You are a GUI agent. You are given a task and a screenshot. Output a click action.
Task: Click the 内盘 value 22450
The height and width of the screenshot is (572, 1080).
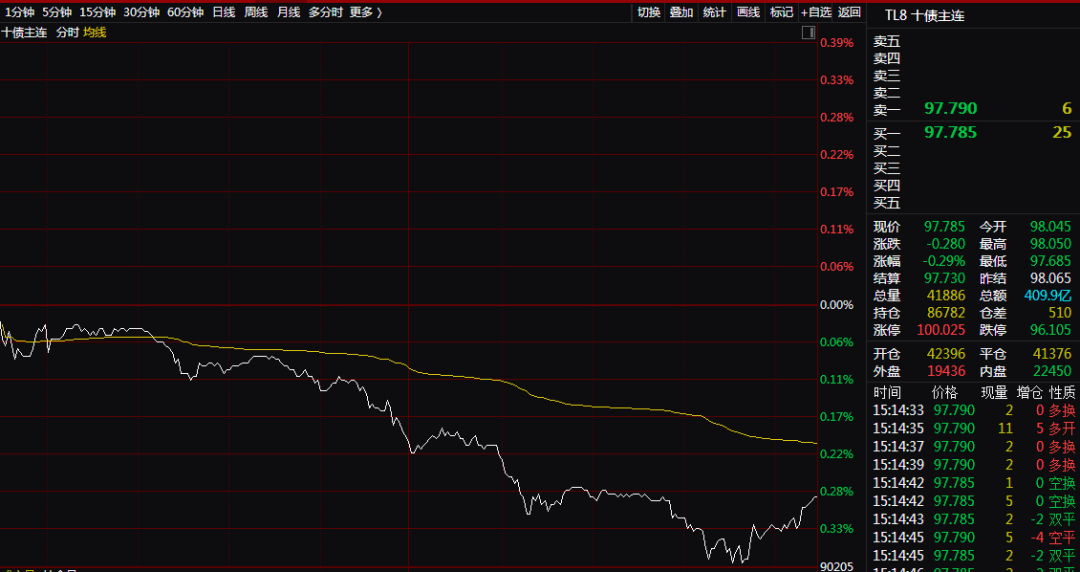pyautogui.click(x=1051, y=371)
